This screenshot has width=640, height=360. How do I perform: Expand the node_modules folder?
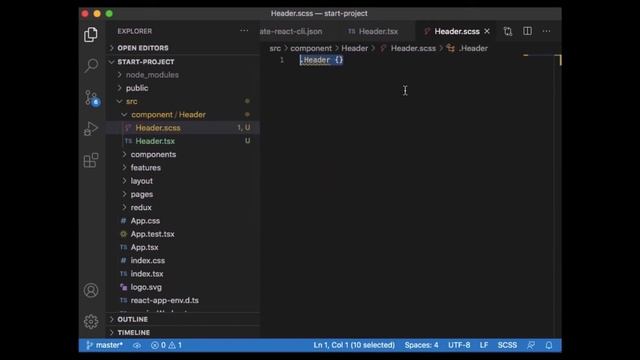click(x=182, y=75)
